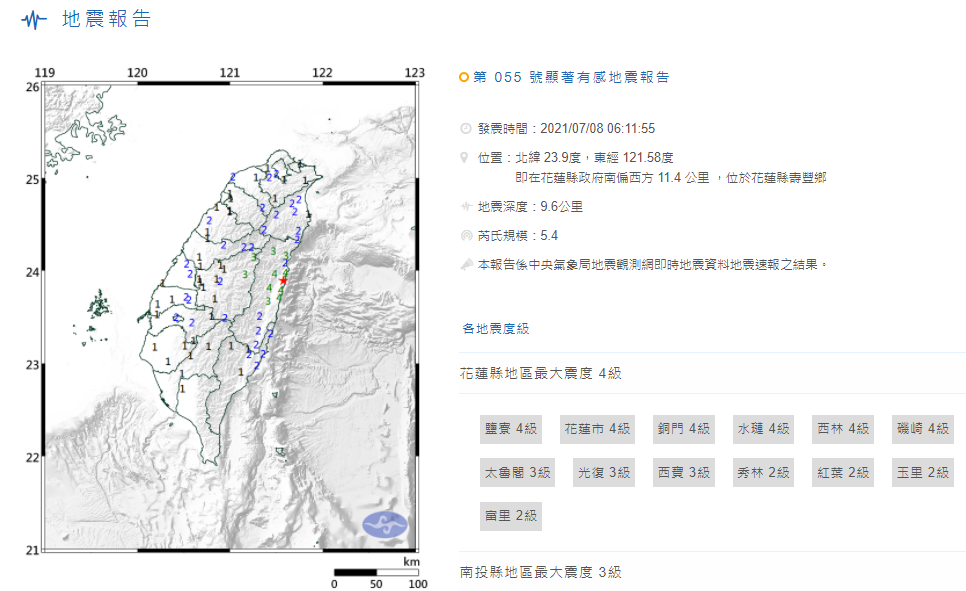
Task: Select the 花蓮市 4級 intensity tag
Action: click(597, 429)
